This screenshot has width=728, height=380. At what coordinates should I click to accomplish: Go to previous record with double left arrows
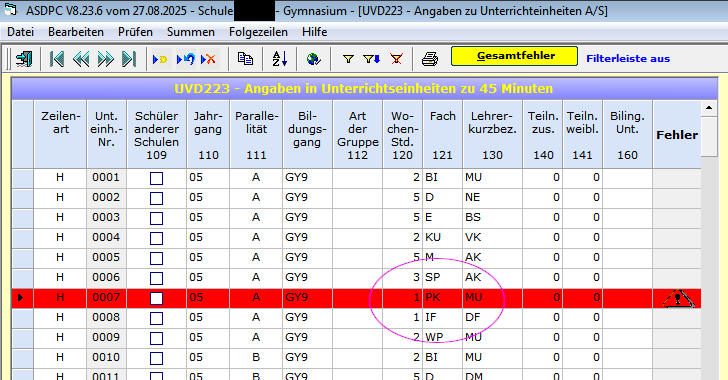point(81,59)
